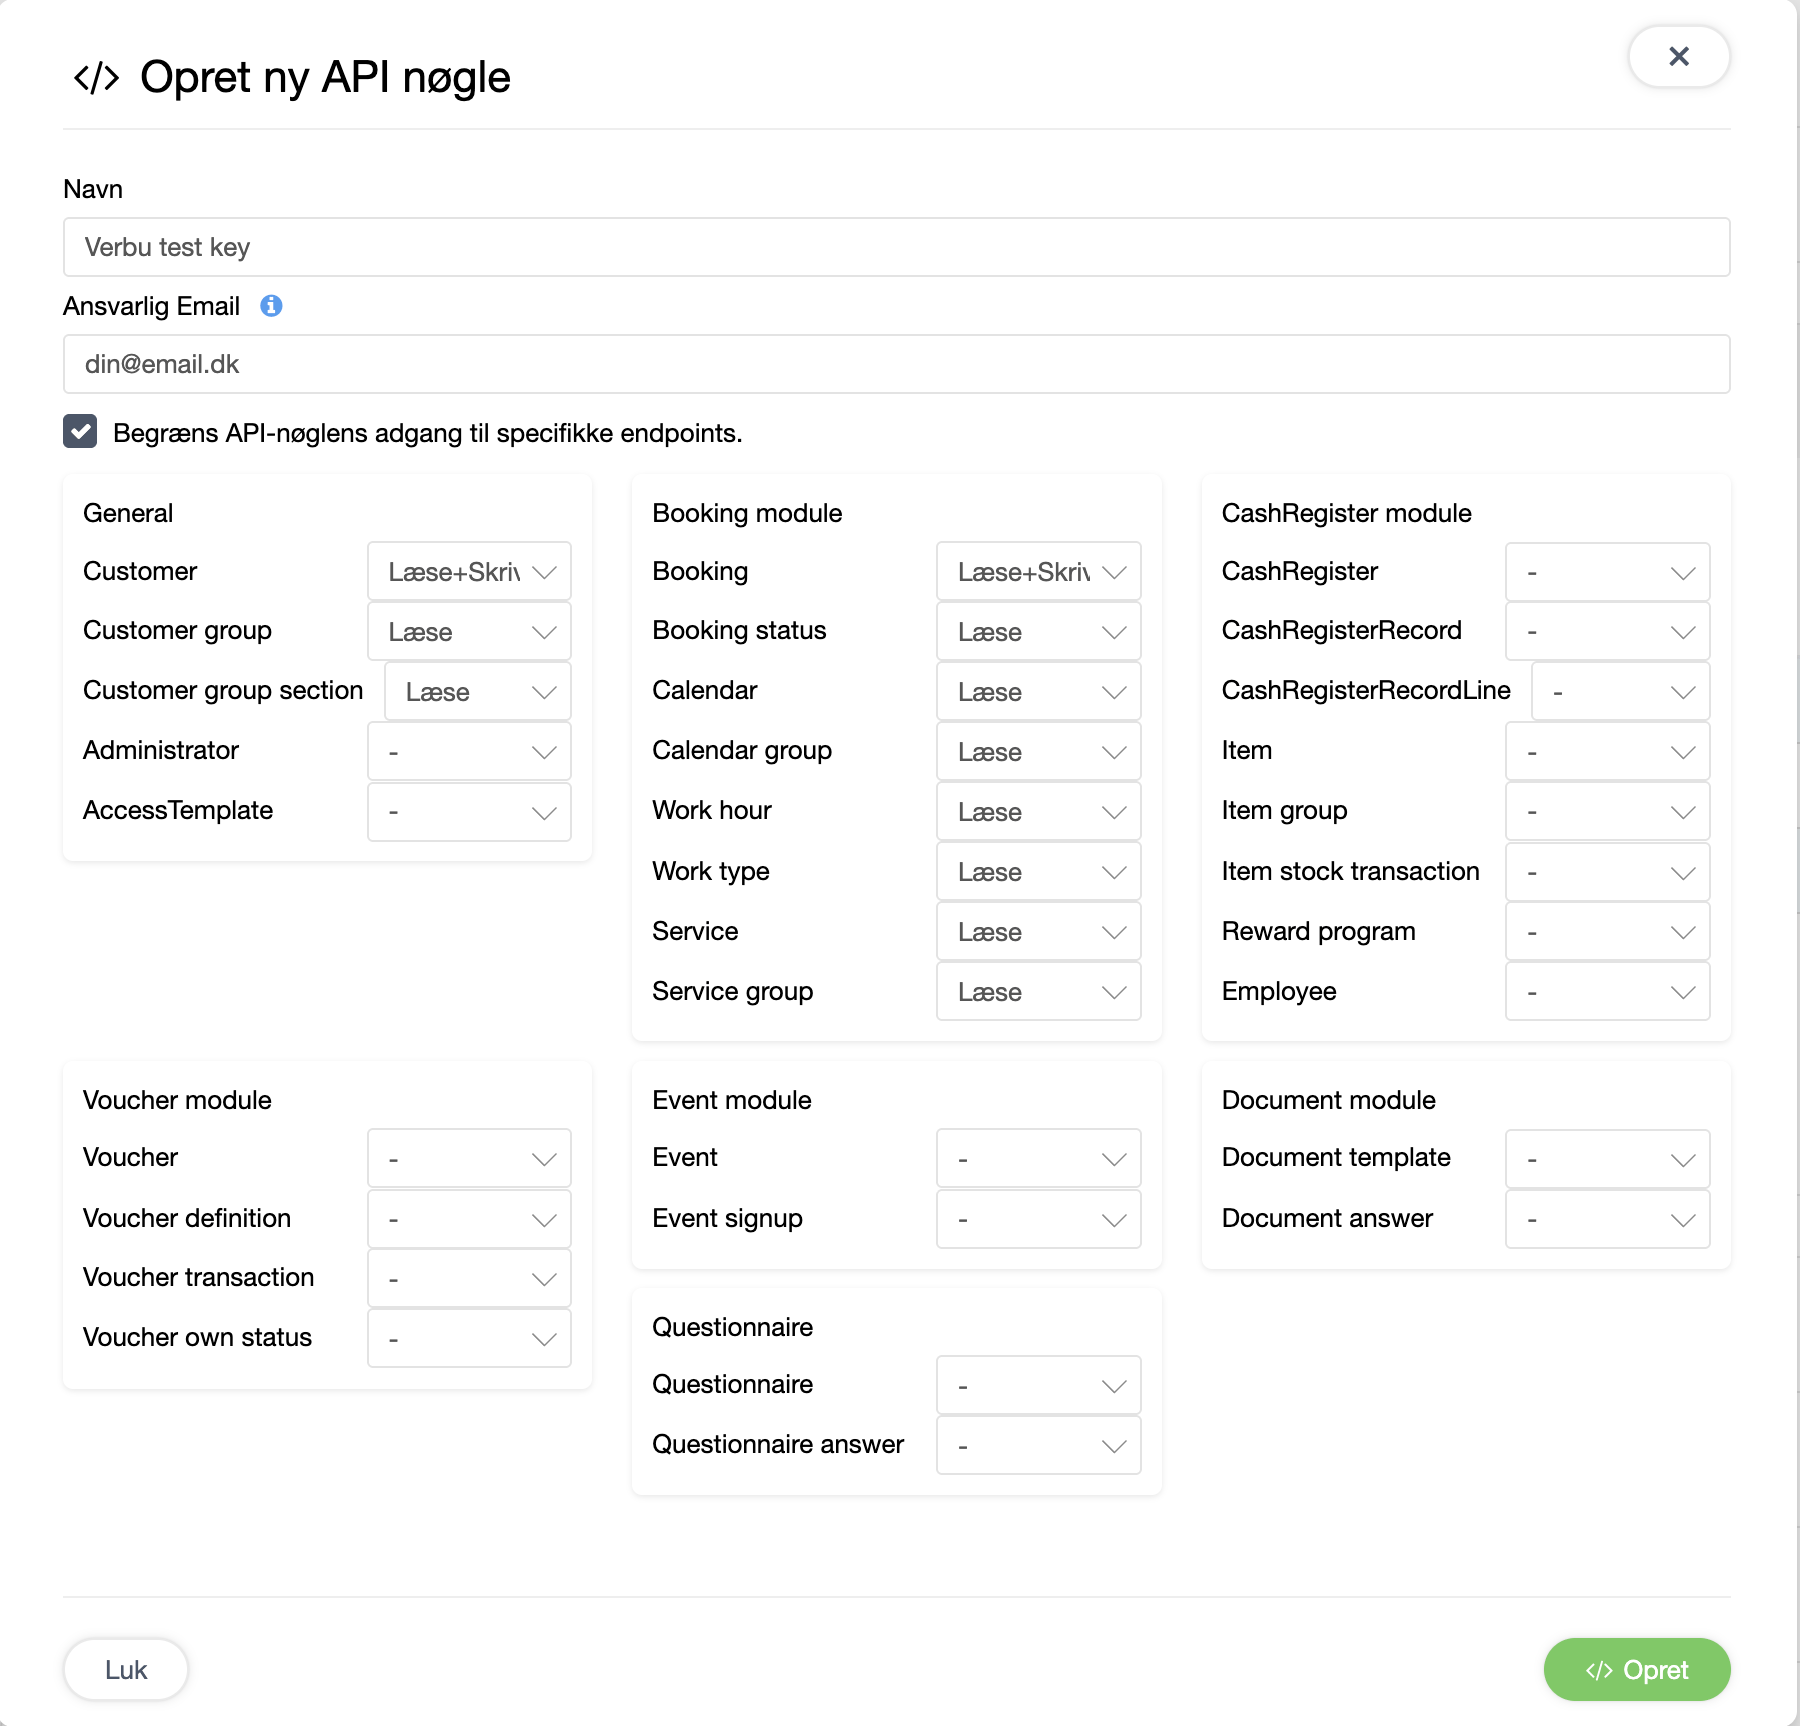Open the Work hour dropdown
Viewport: 1800px width, 1726px height.
tap(1039, 812)
